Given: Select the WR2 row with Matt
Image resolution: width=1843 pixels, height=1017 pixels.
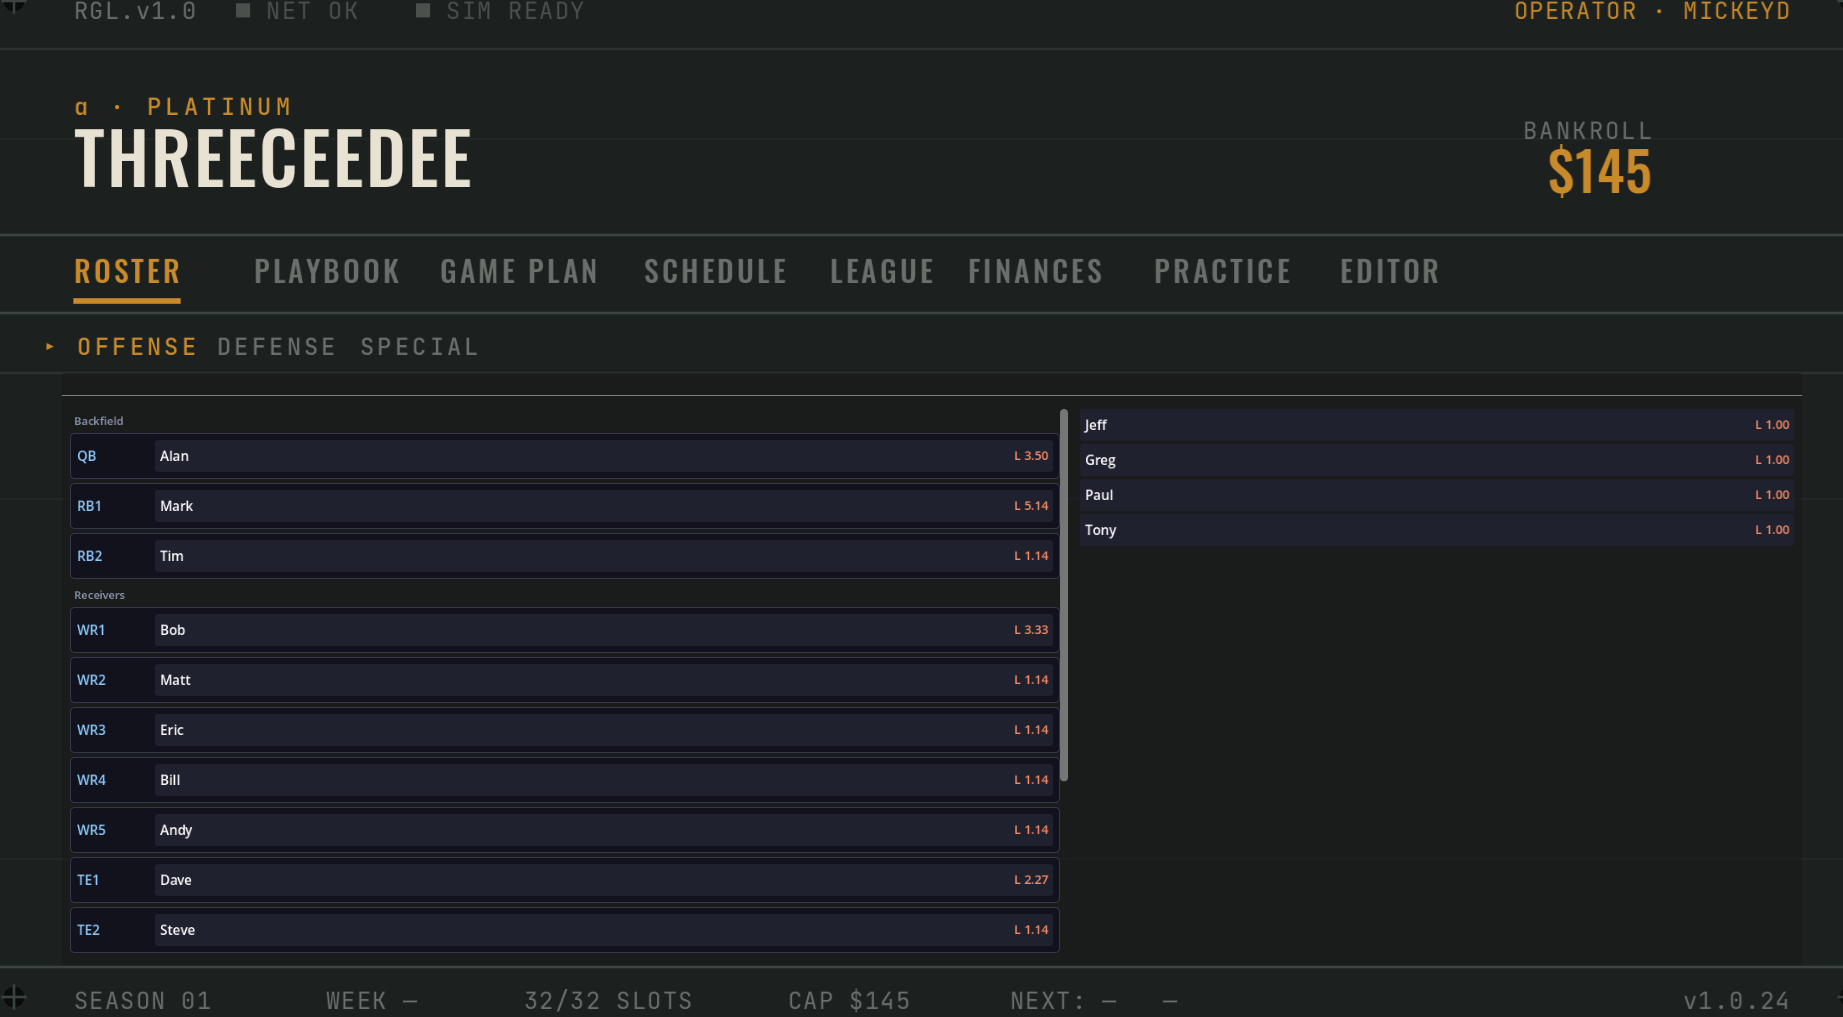Looking at the screenshot, I should (x=564, y=680).
